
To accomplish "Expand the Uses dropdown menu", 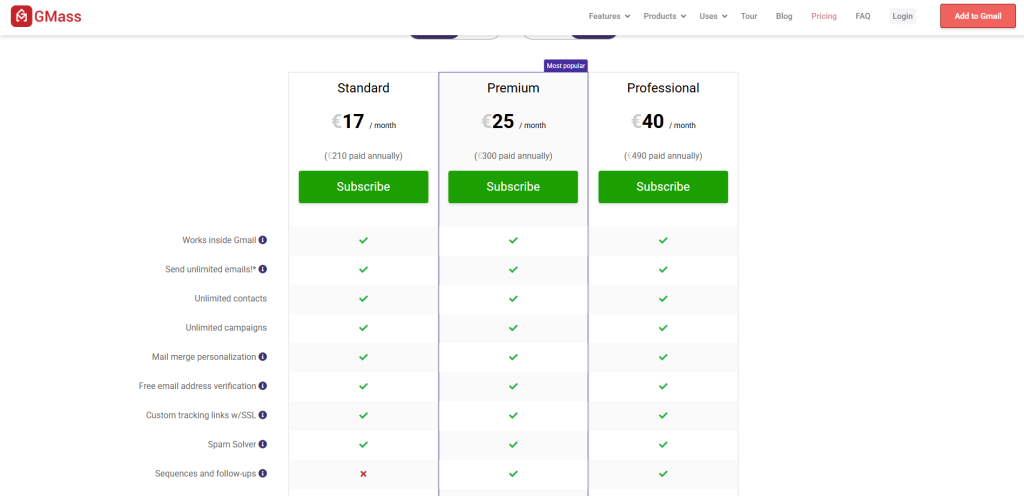I will 713,16.
